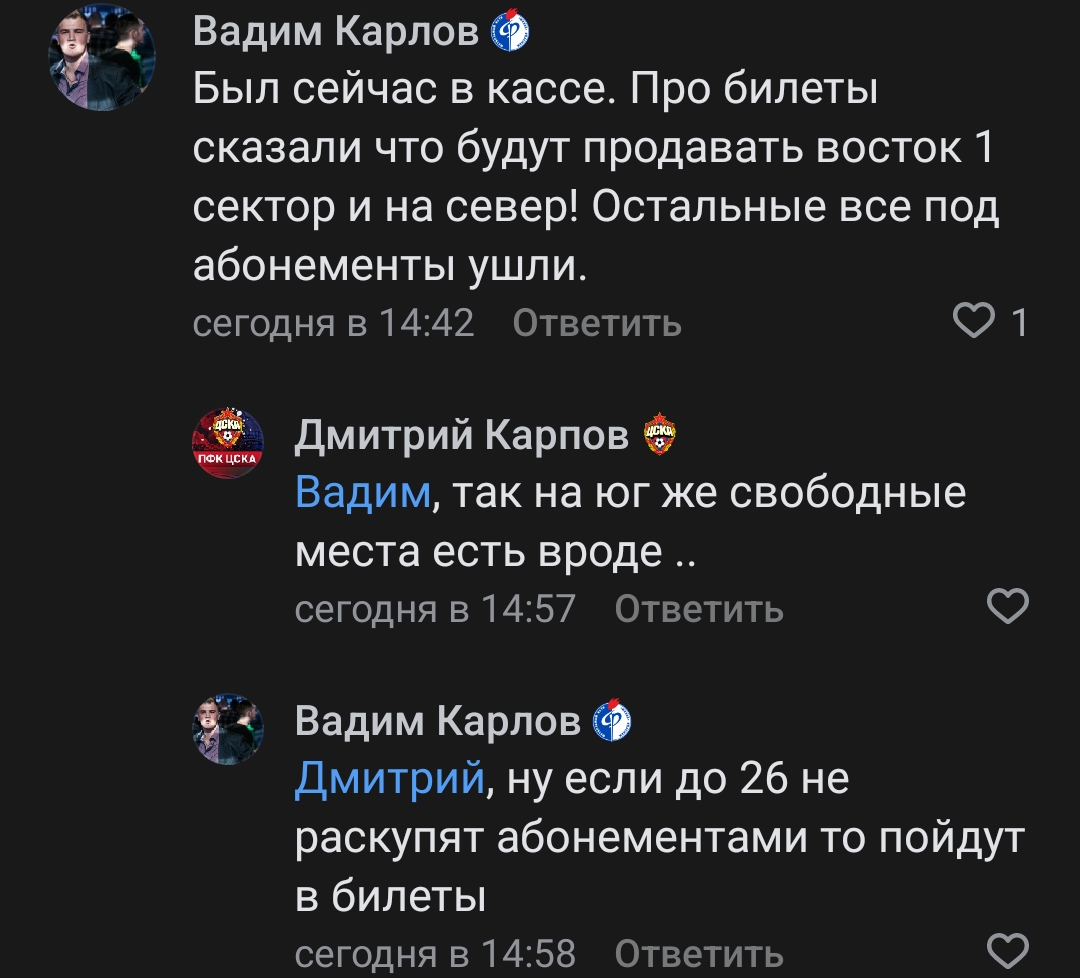Like Дмитрий Карпов's reply with the heart
The width and height of the screenshot is (1080, 978).
click(1007, 606)
